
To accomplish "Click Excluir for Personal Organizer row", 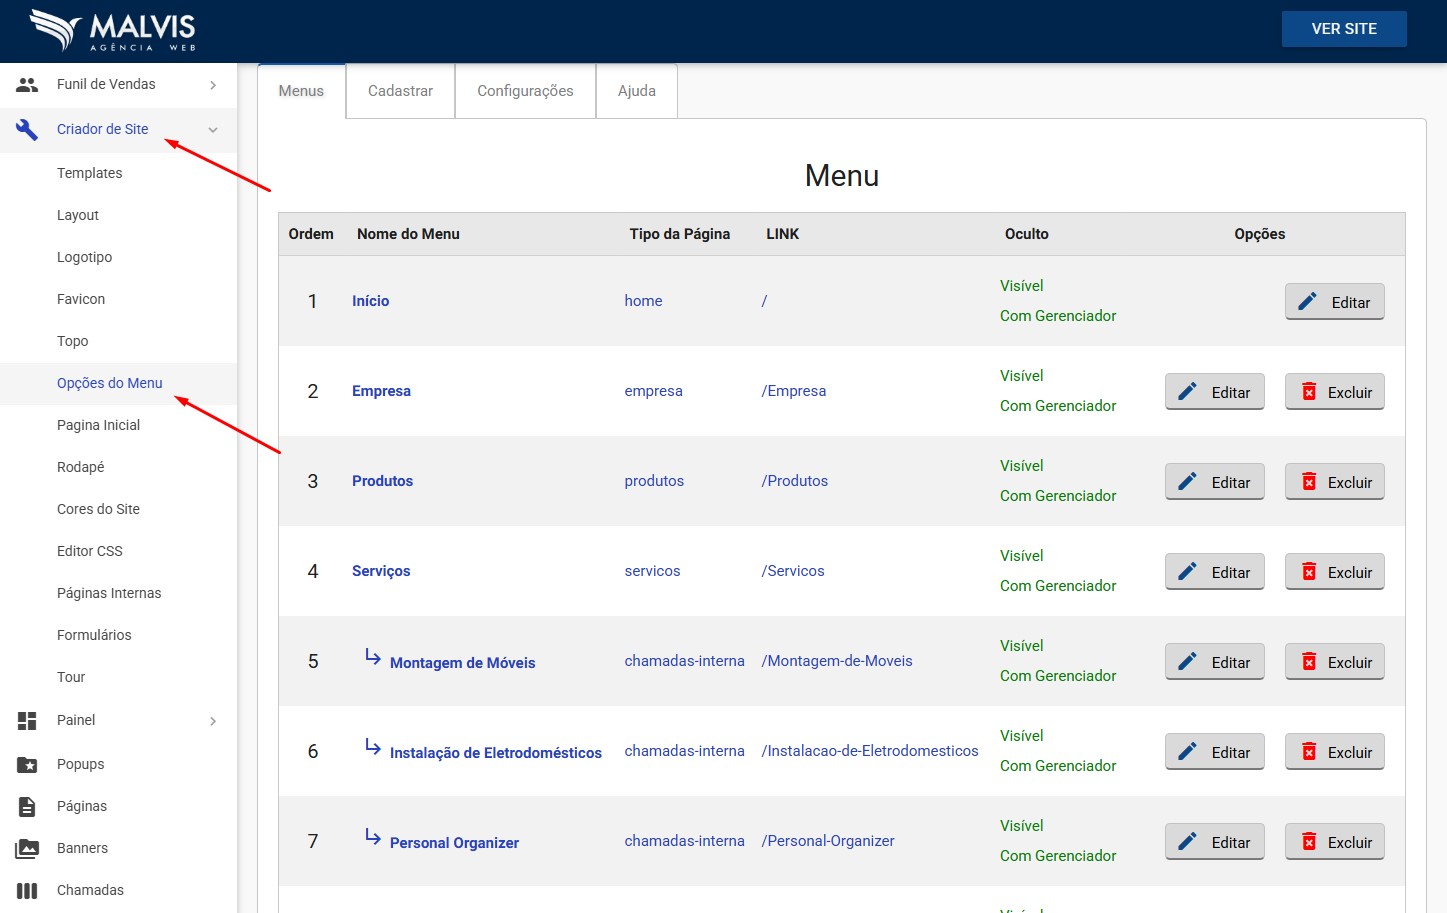I will pos(1334,842).
